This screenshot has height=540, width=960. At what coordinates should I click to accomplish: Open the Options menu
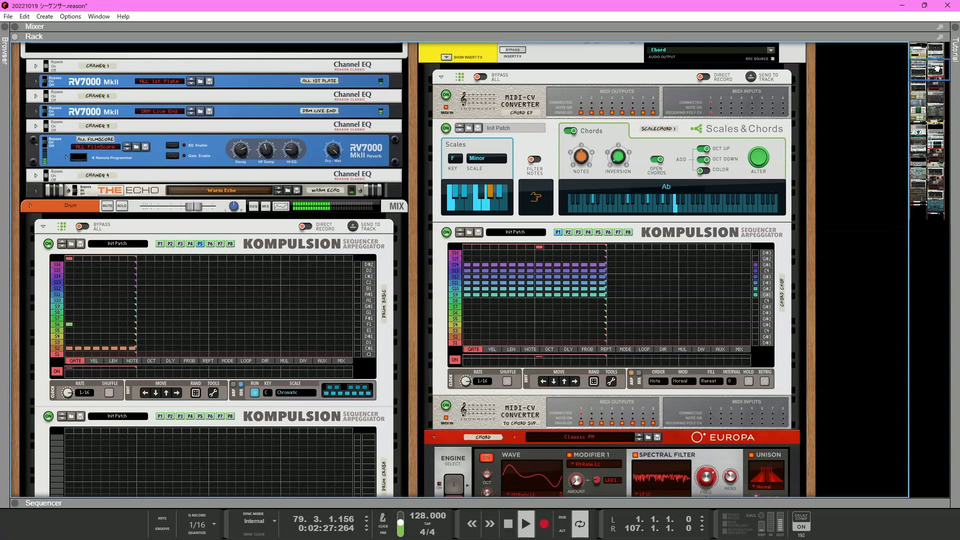[70, 17]
